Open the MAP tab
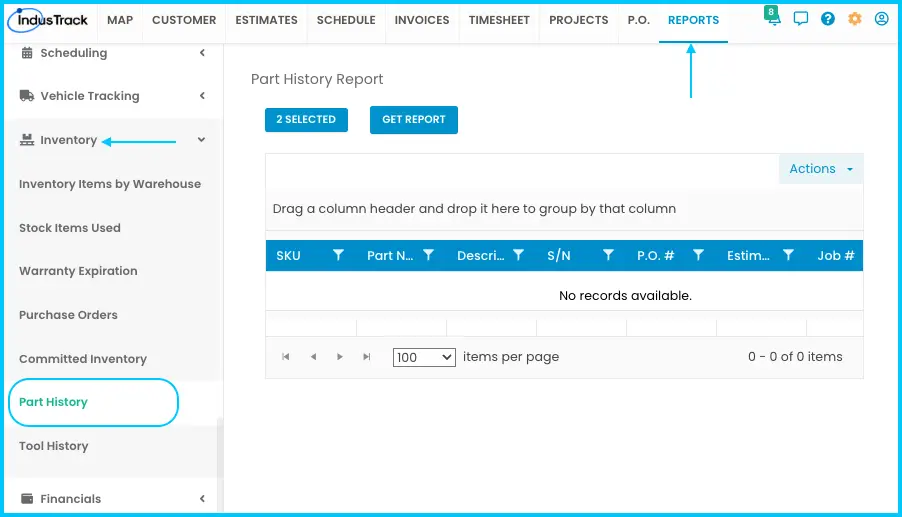This screenshot has width=902, height=517. (x=120, y=20)
